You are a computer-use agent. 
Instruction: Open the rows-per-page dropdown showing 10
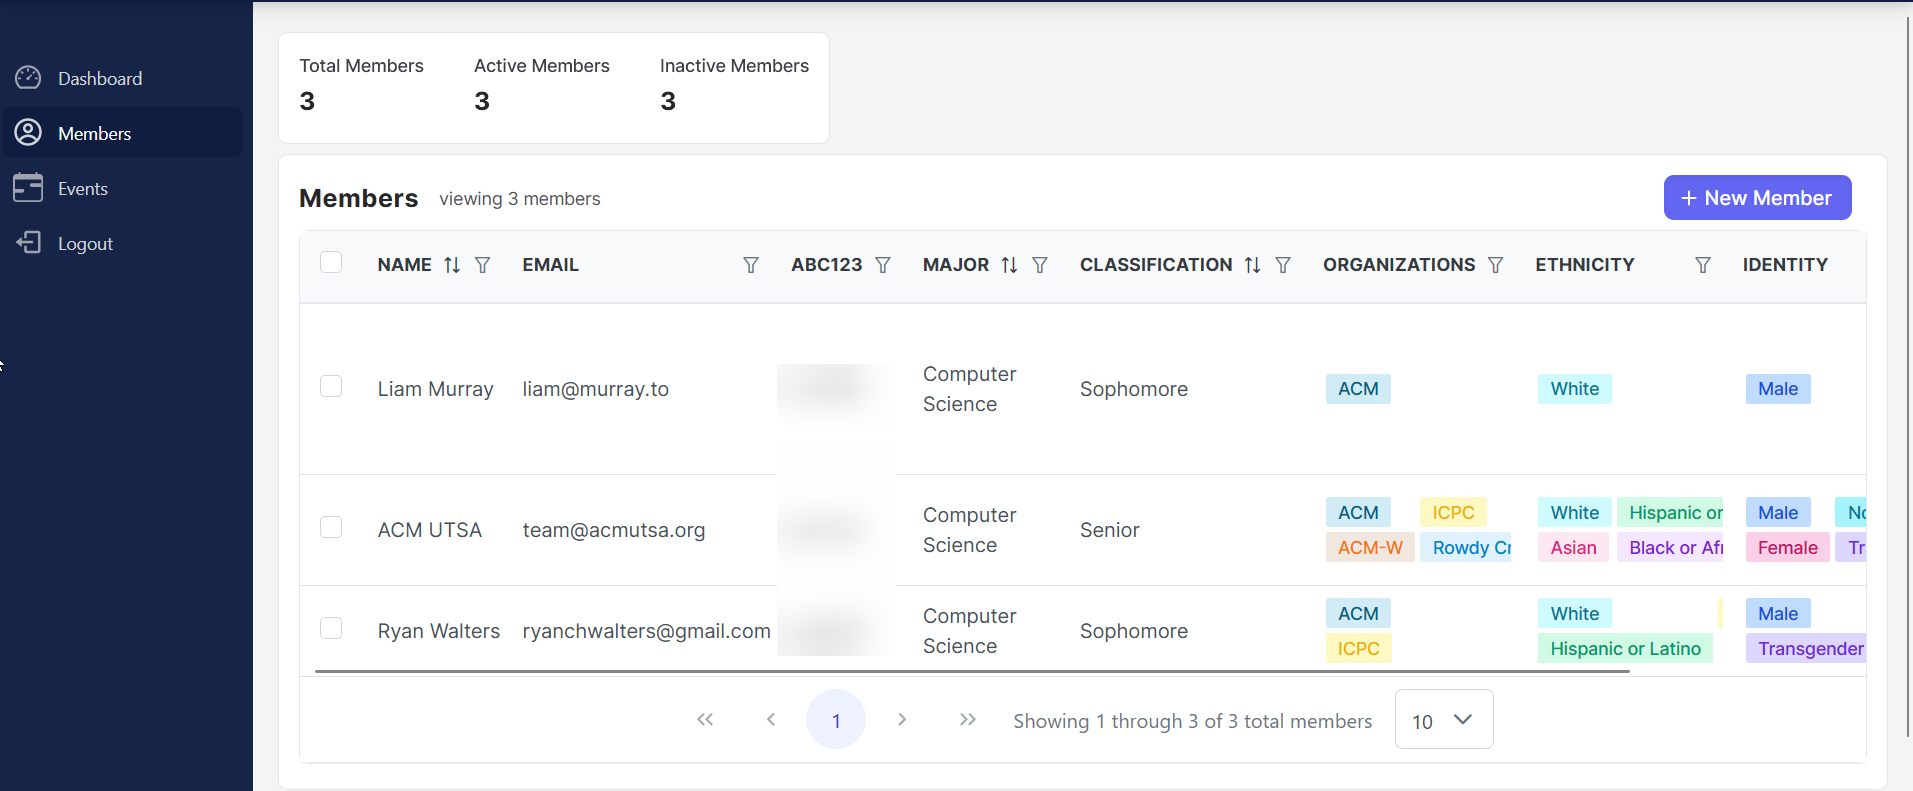point(1443,720)
